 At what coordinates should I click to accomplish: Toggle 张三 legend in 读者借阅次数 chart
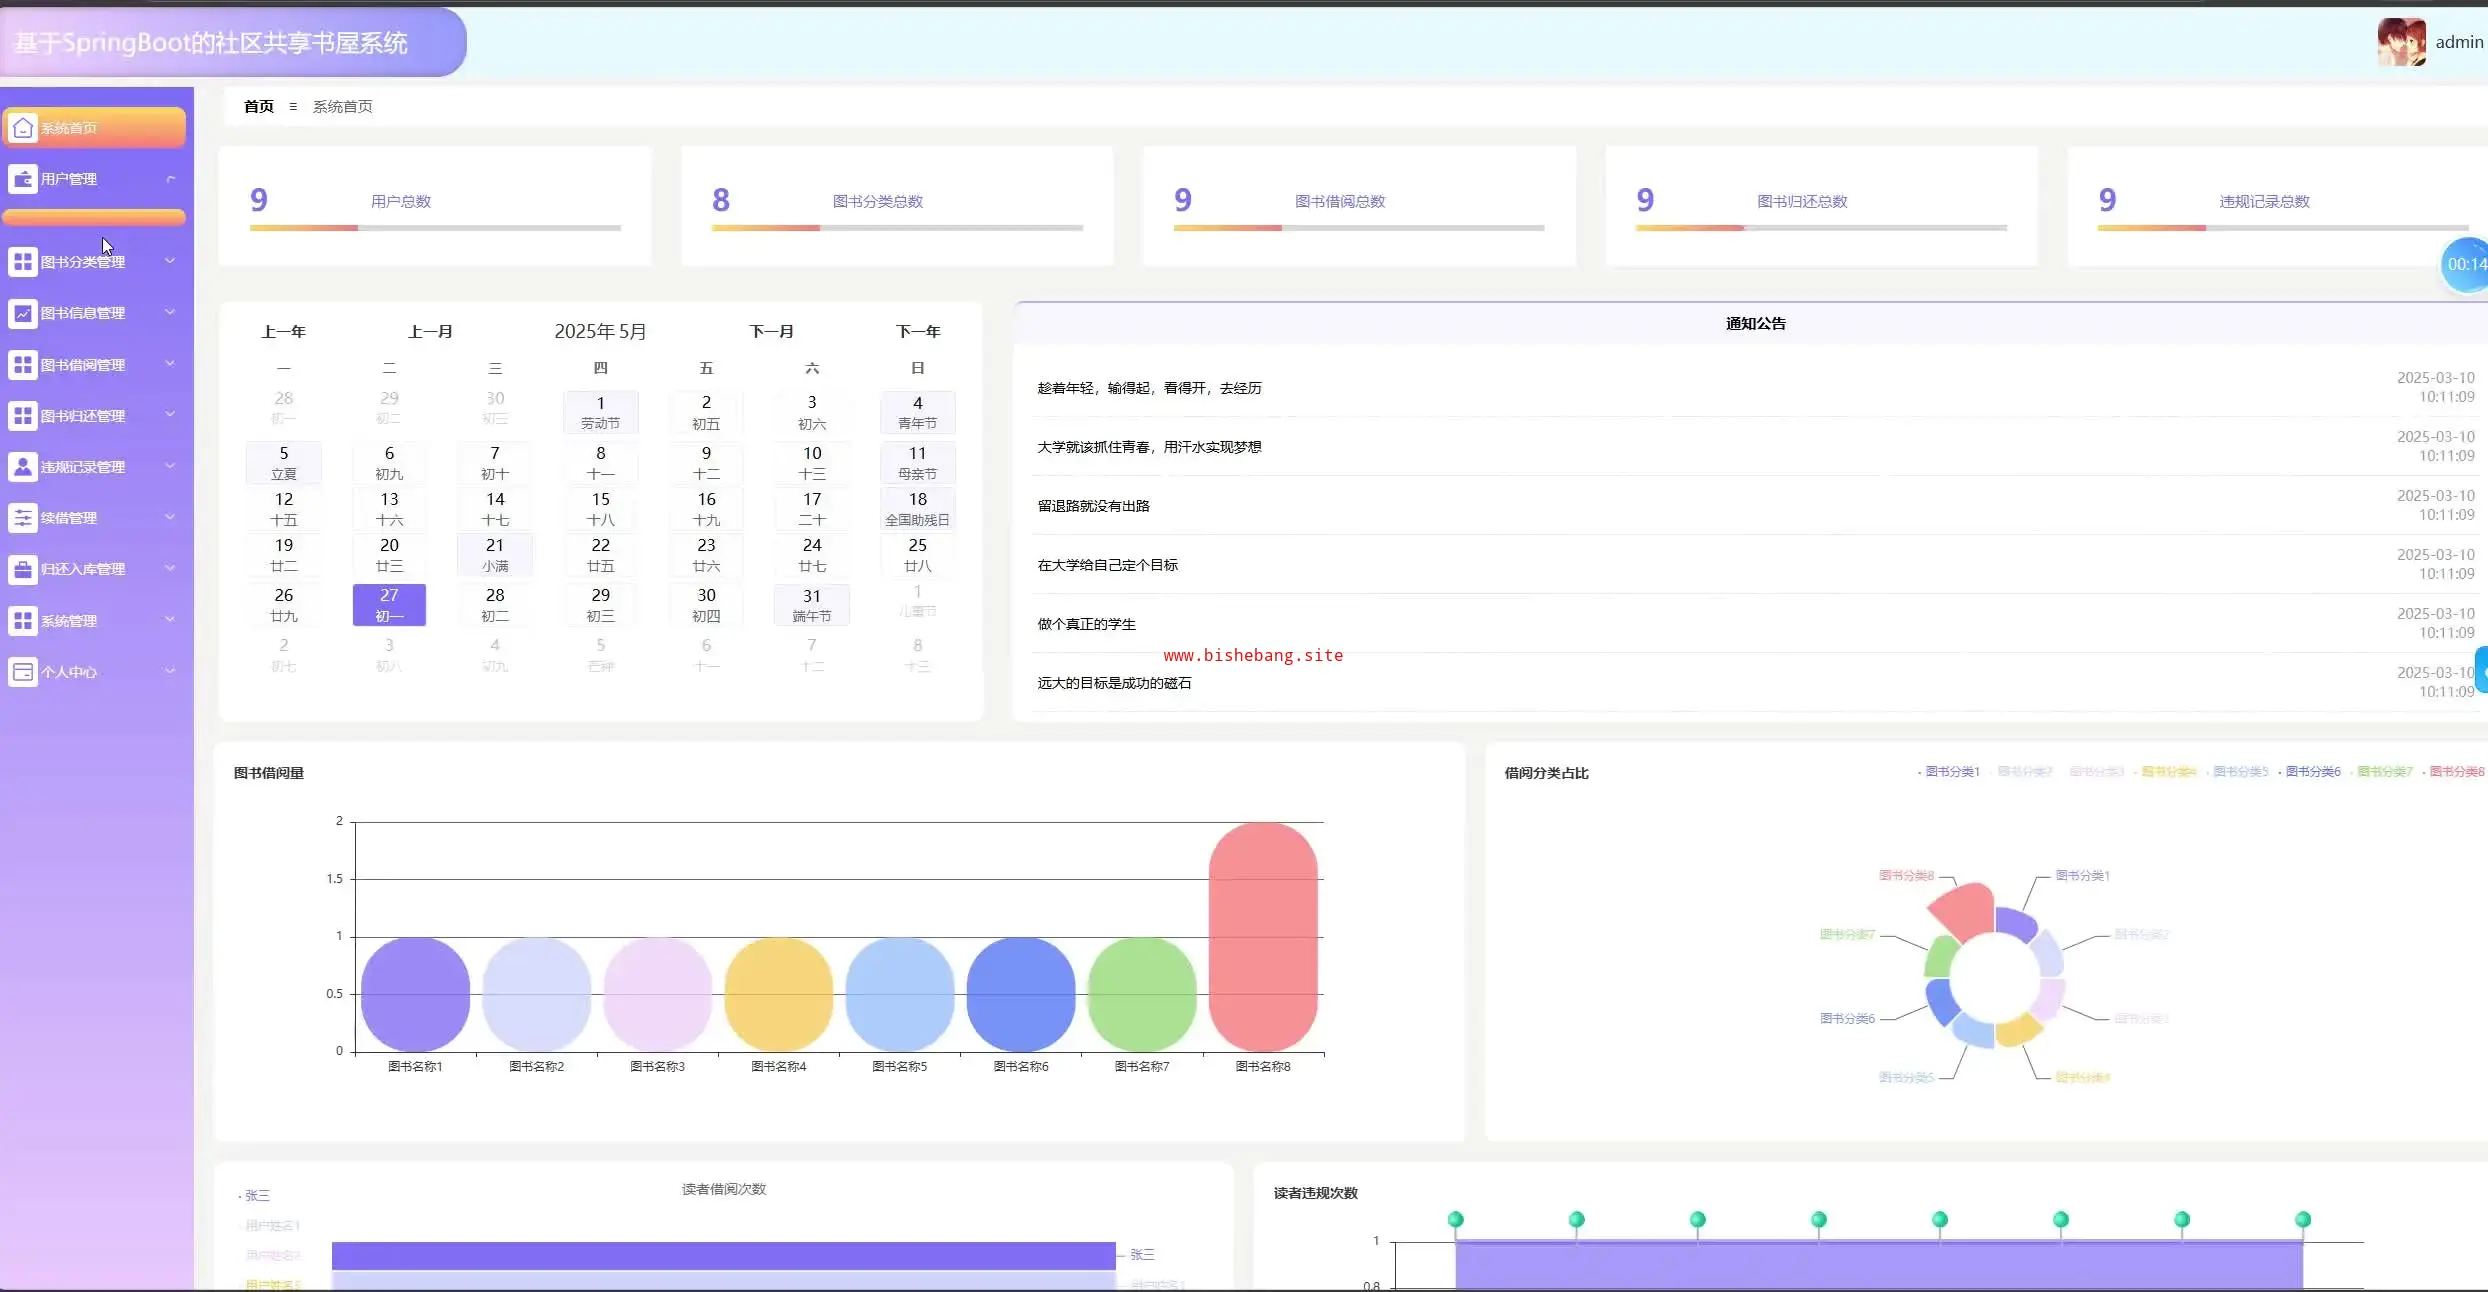point(256,1195)
